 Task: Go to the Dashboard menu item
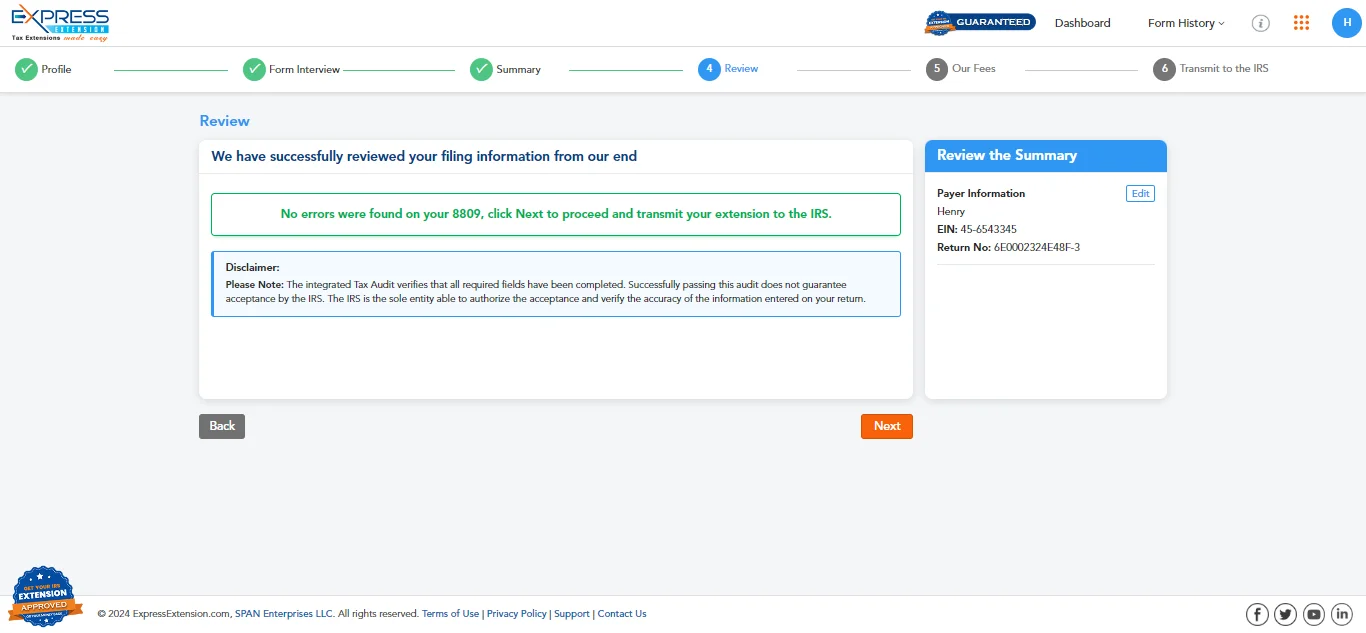[x=1082, y=22]
